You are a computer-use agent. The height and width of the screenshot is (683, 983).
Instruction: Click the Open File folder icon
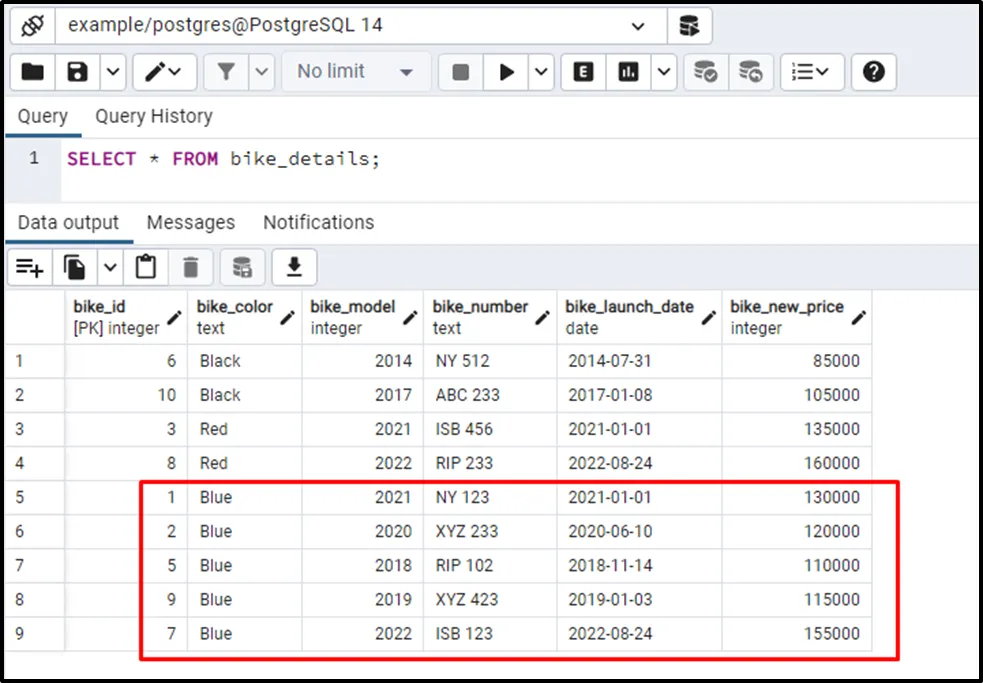pyautogui.click(x=32, y=72)
